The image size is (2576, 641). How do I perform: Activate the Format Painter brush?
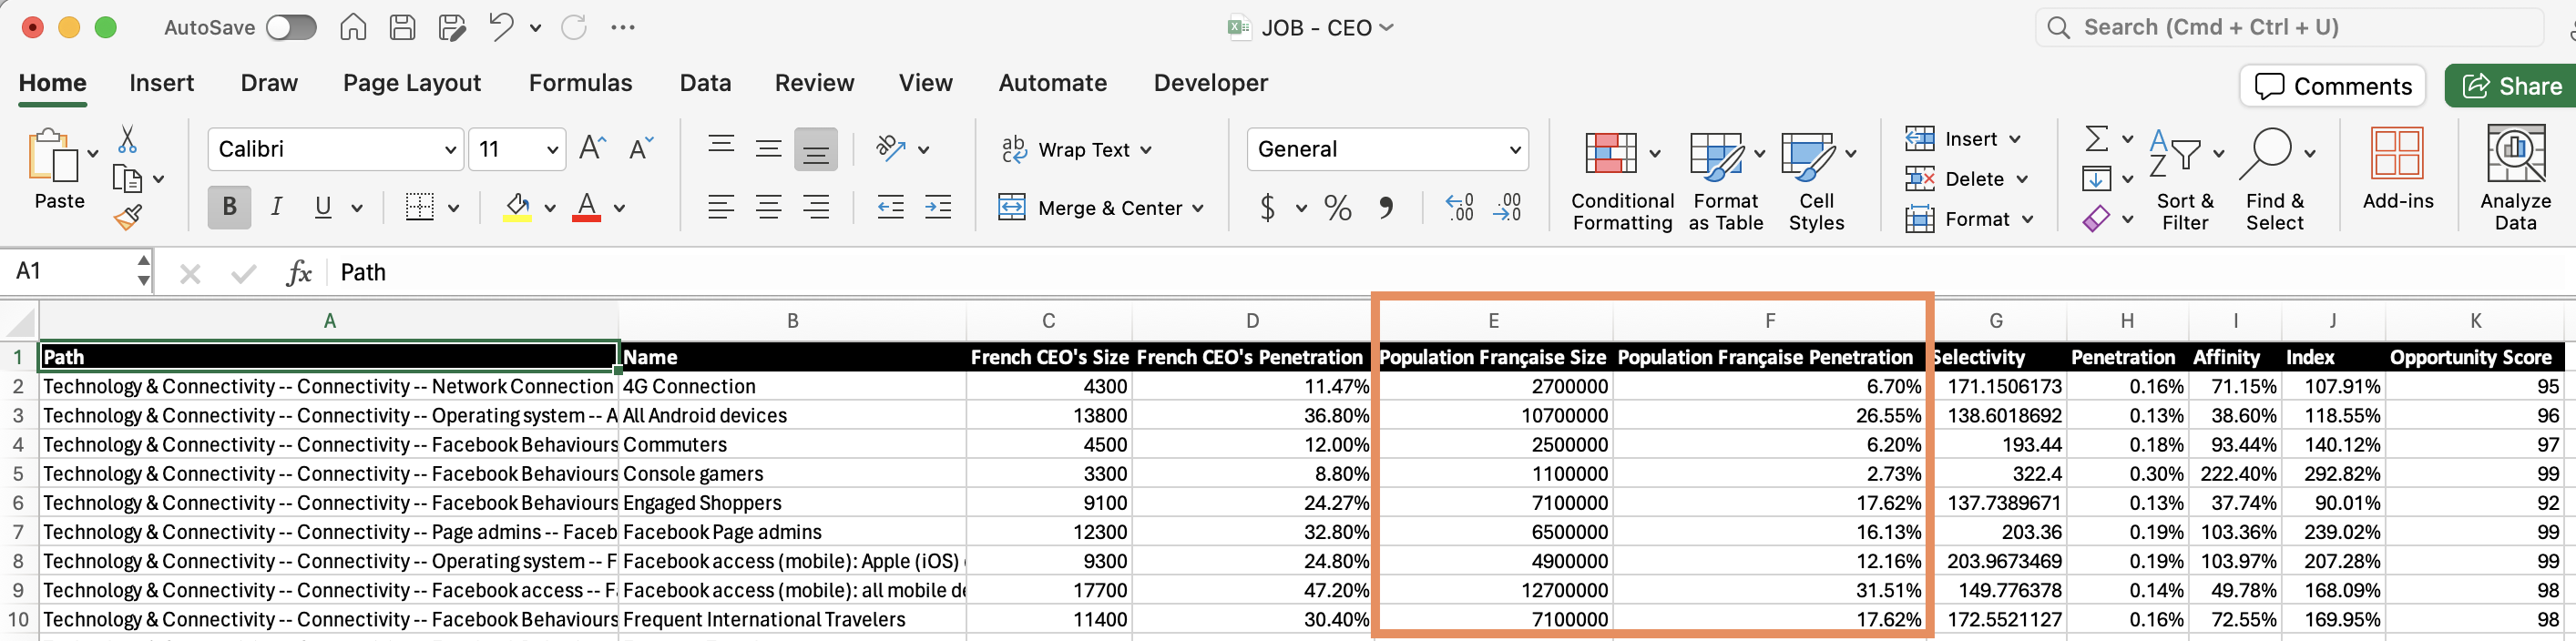[127, 216]
